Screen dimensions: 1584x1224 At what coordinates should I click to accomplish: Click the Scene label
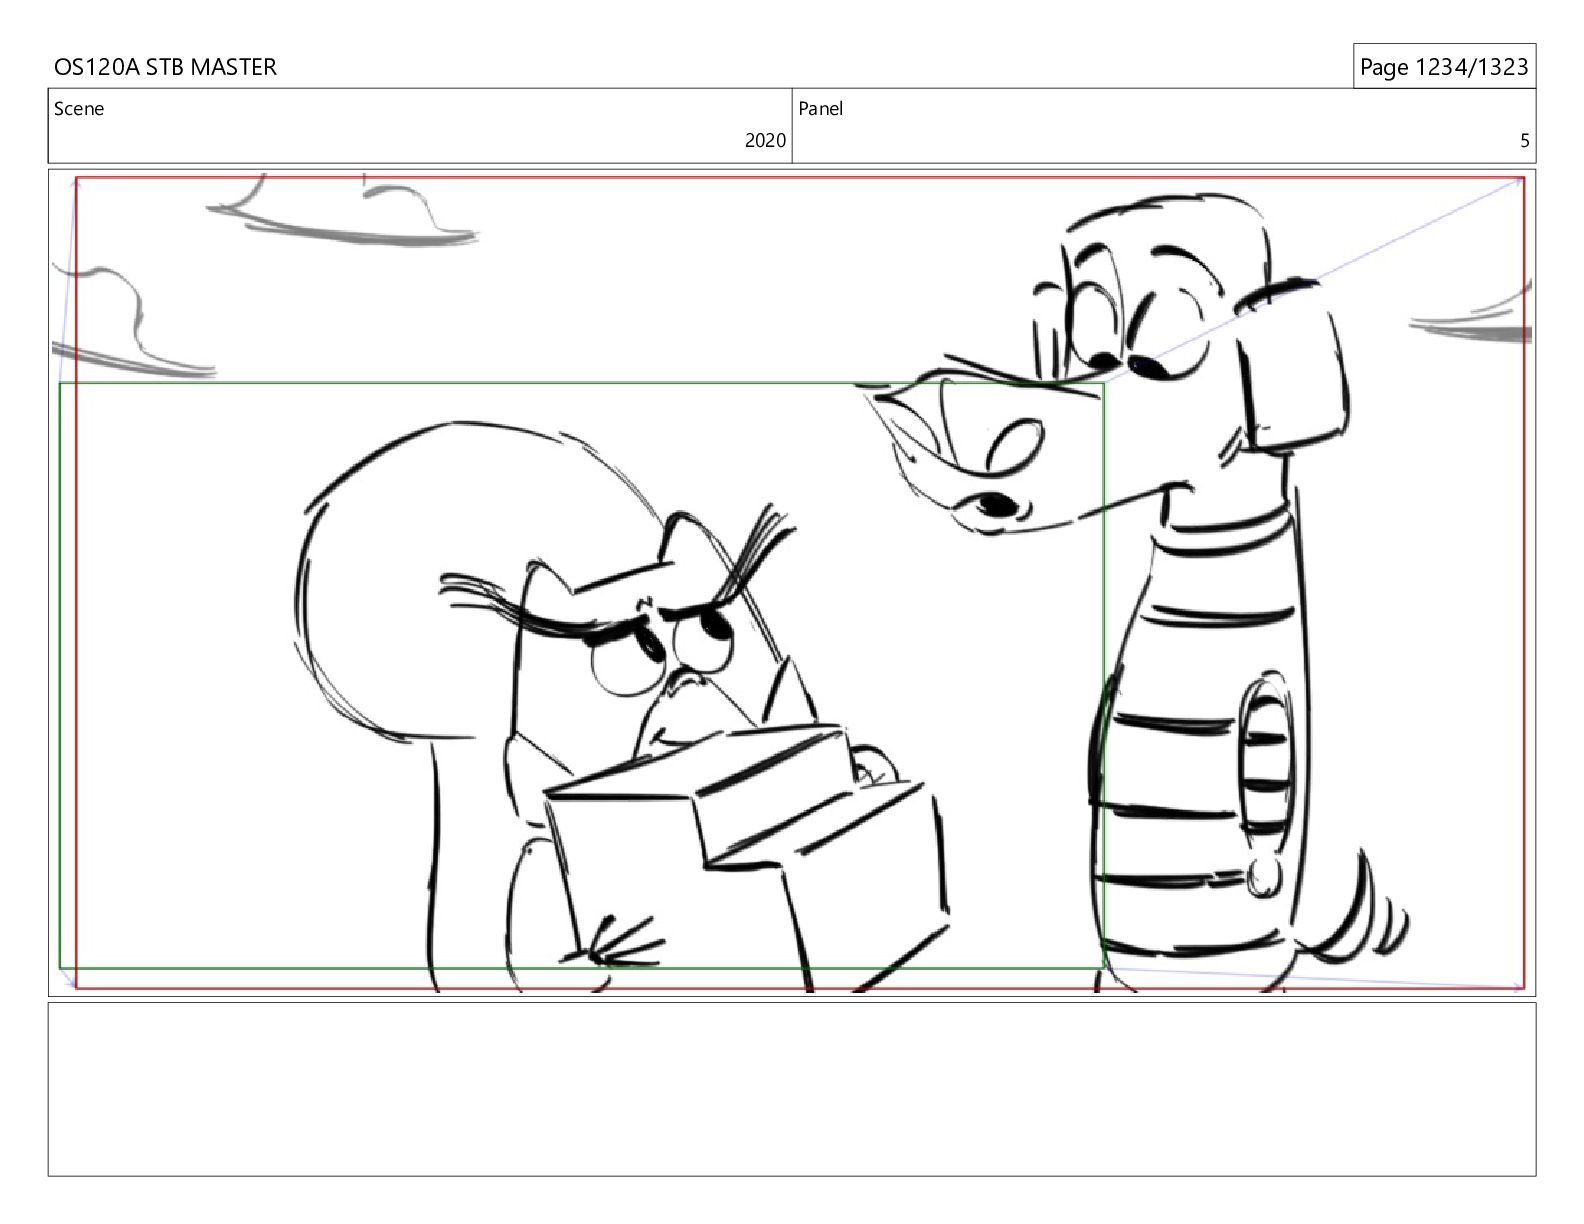pyautogui.click(x=79, y=109)
